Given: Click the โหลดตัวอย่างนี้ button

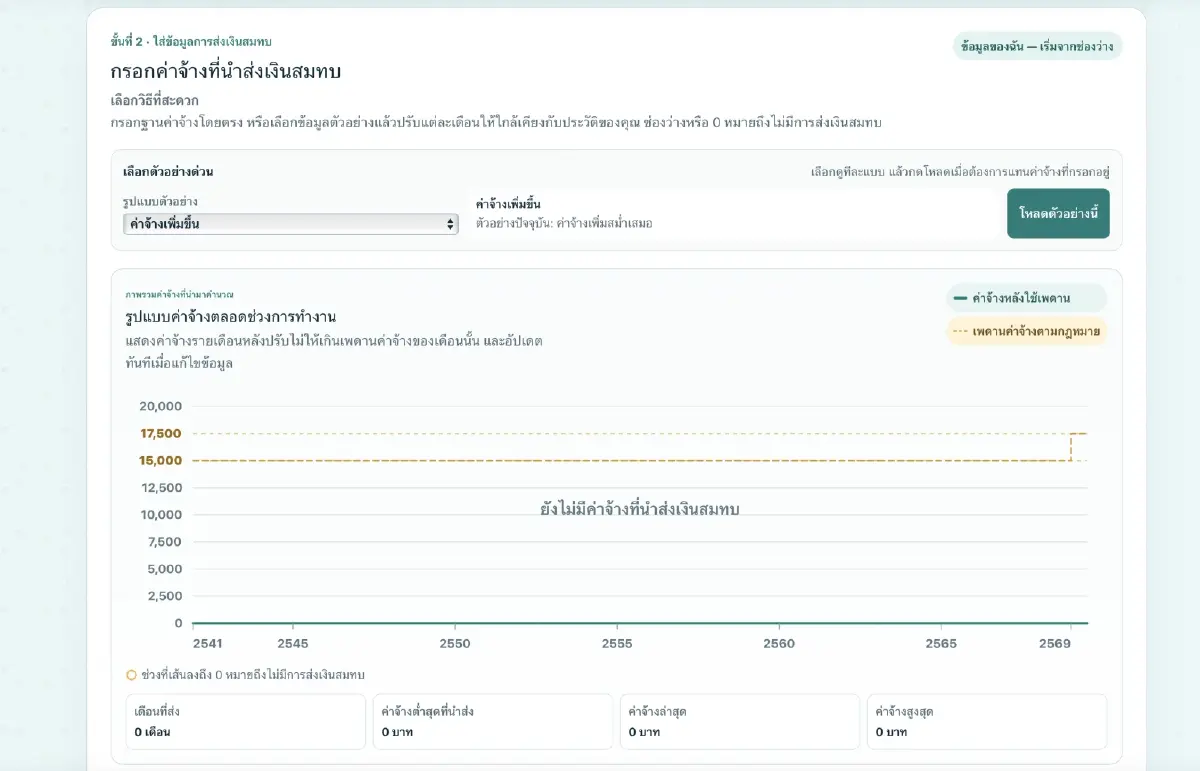Looking at the screenshot, I should pos(1058,214).
